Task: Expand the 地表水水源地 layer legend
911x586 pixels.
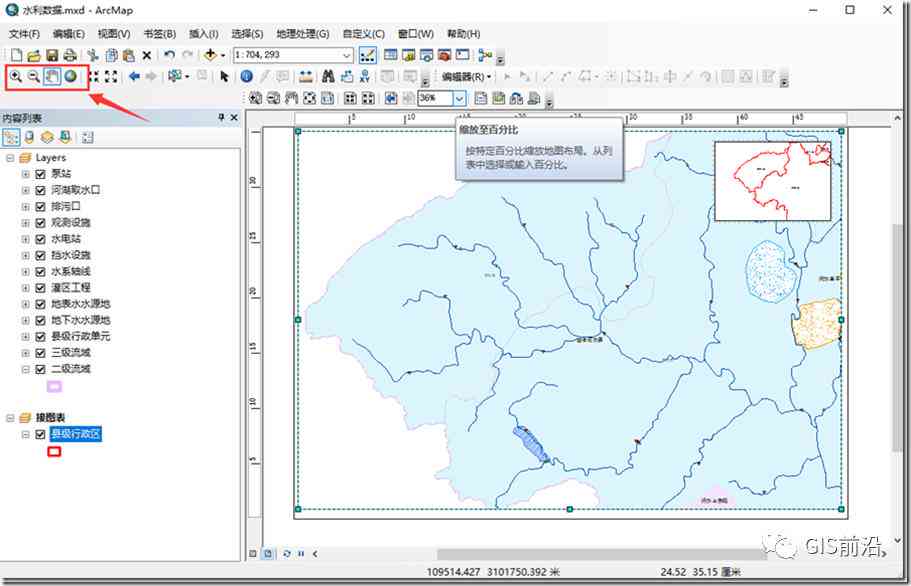Action: (x=26, y=304)
